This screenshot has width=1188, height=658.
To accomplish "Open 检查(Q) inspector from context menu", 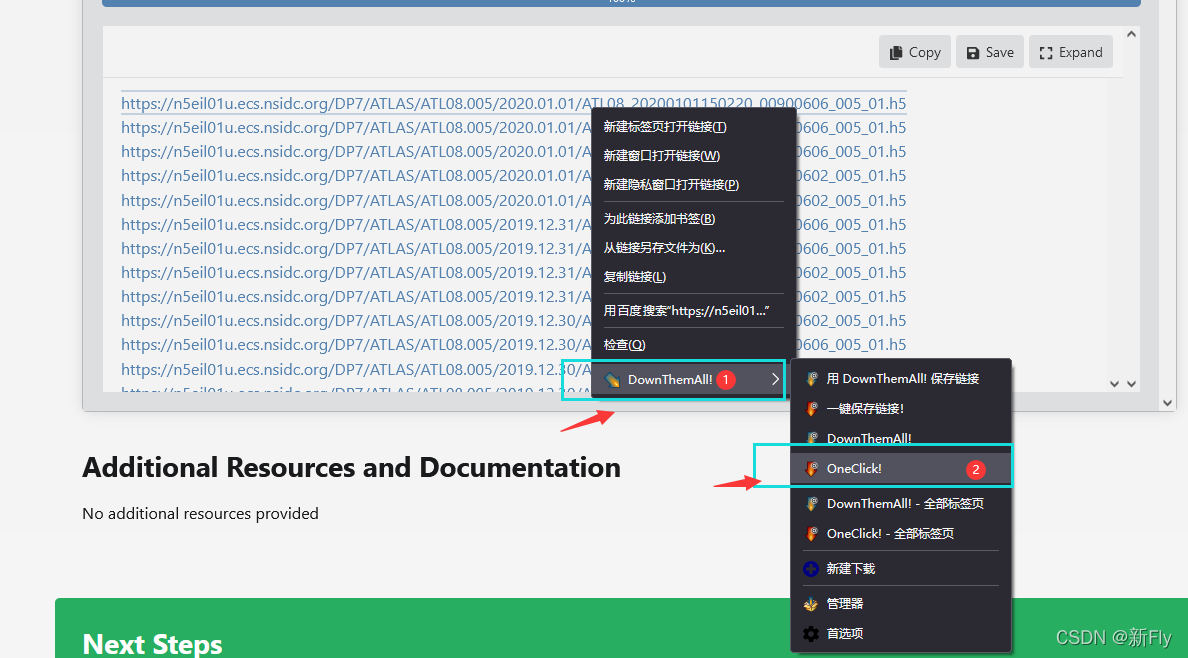I will click(693, 345).
